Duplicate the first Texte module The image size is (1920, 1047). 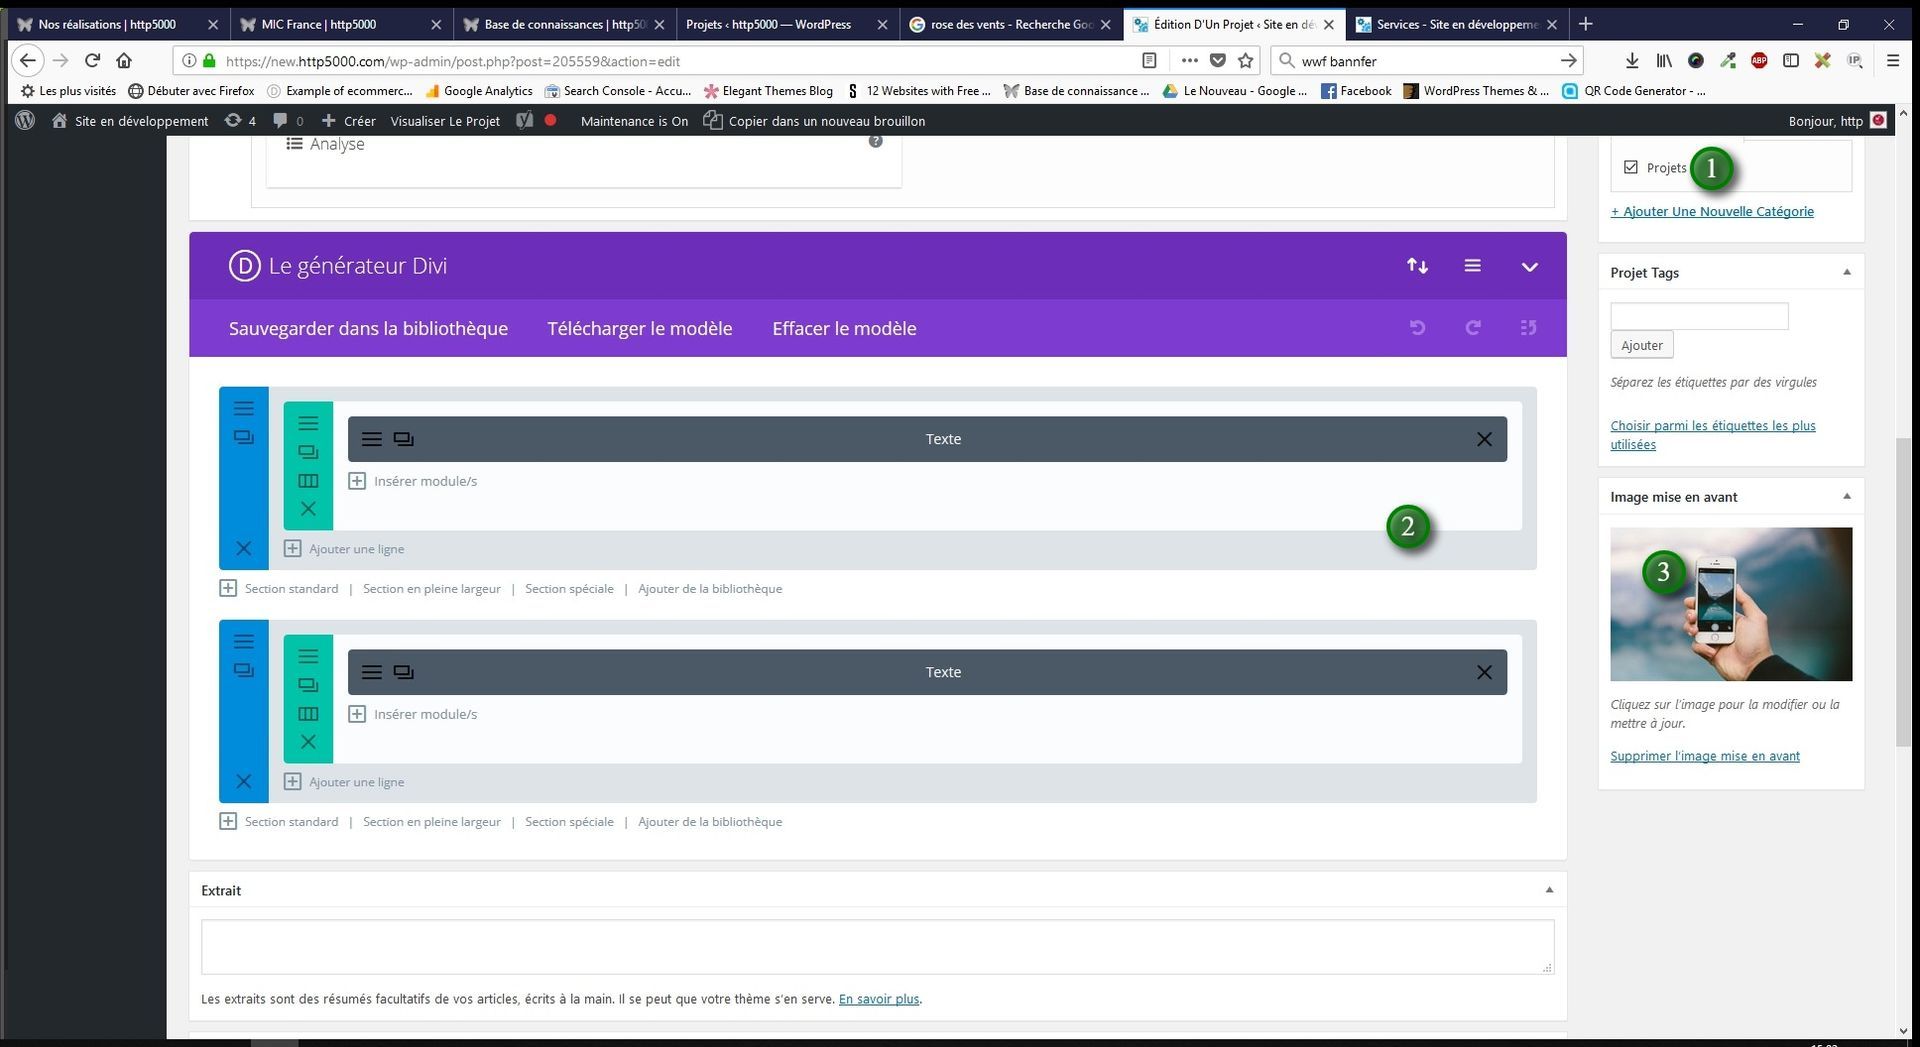click(x=403, y=439)
